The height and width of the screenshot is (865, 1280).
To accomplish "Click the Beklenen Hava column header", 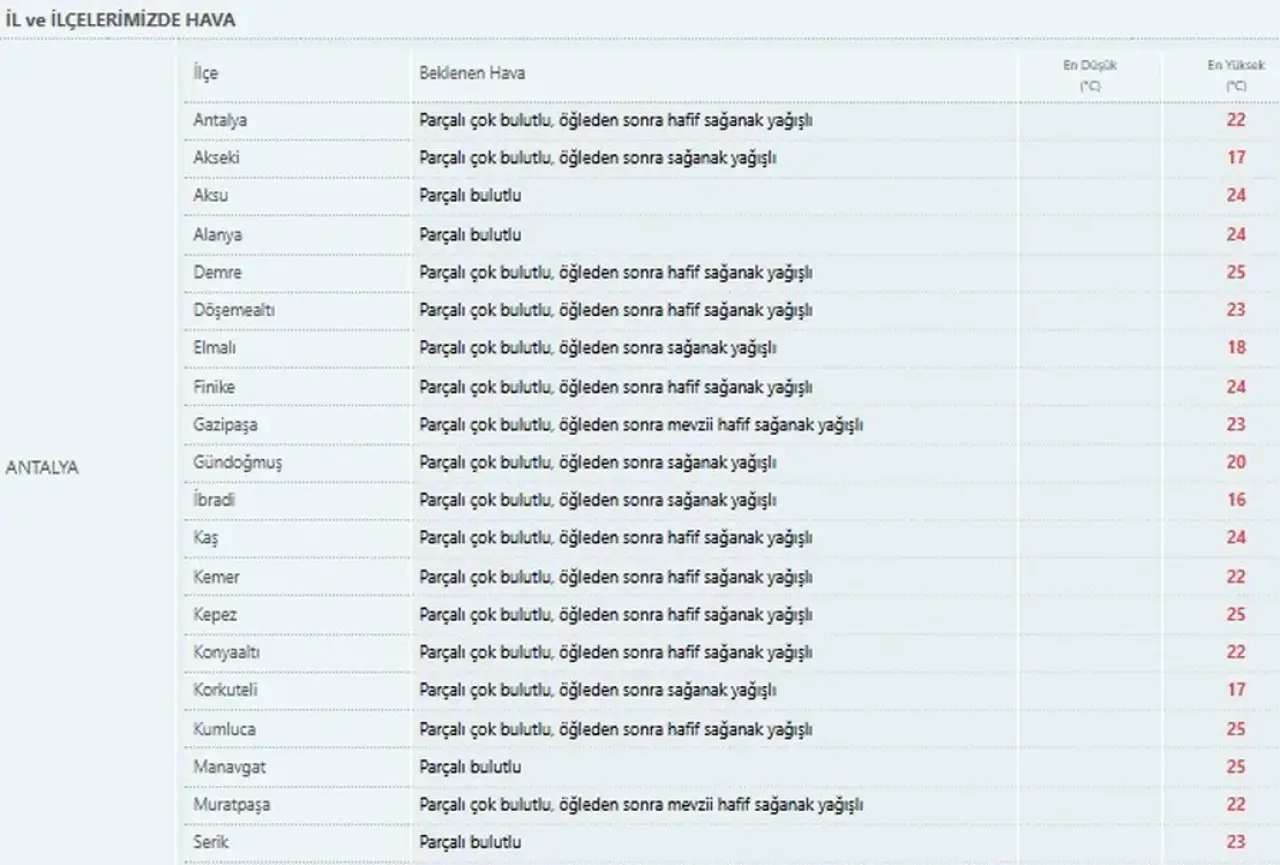I will tap(472, 73).
